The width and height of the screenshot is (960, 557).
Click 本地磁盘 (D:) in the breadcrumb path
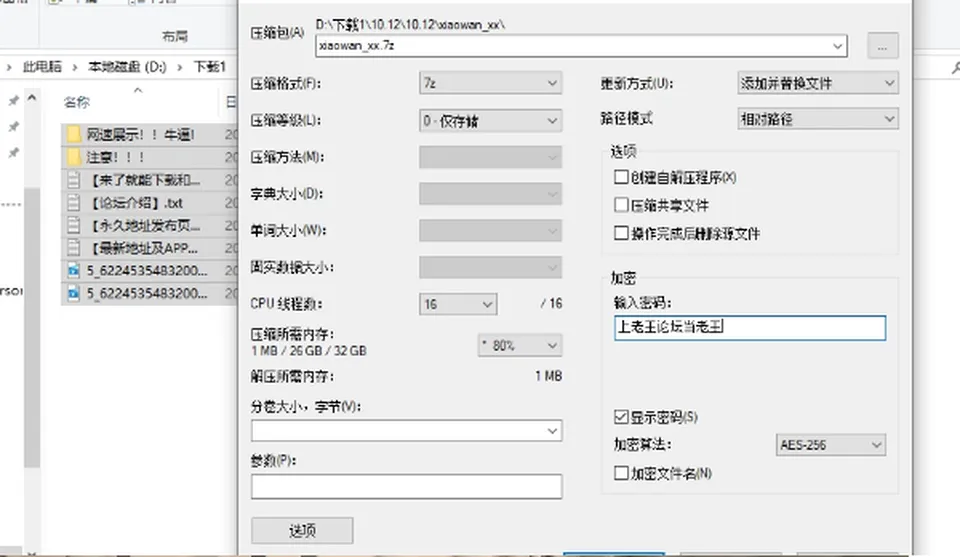(x=127, y=67)
